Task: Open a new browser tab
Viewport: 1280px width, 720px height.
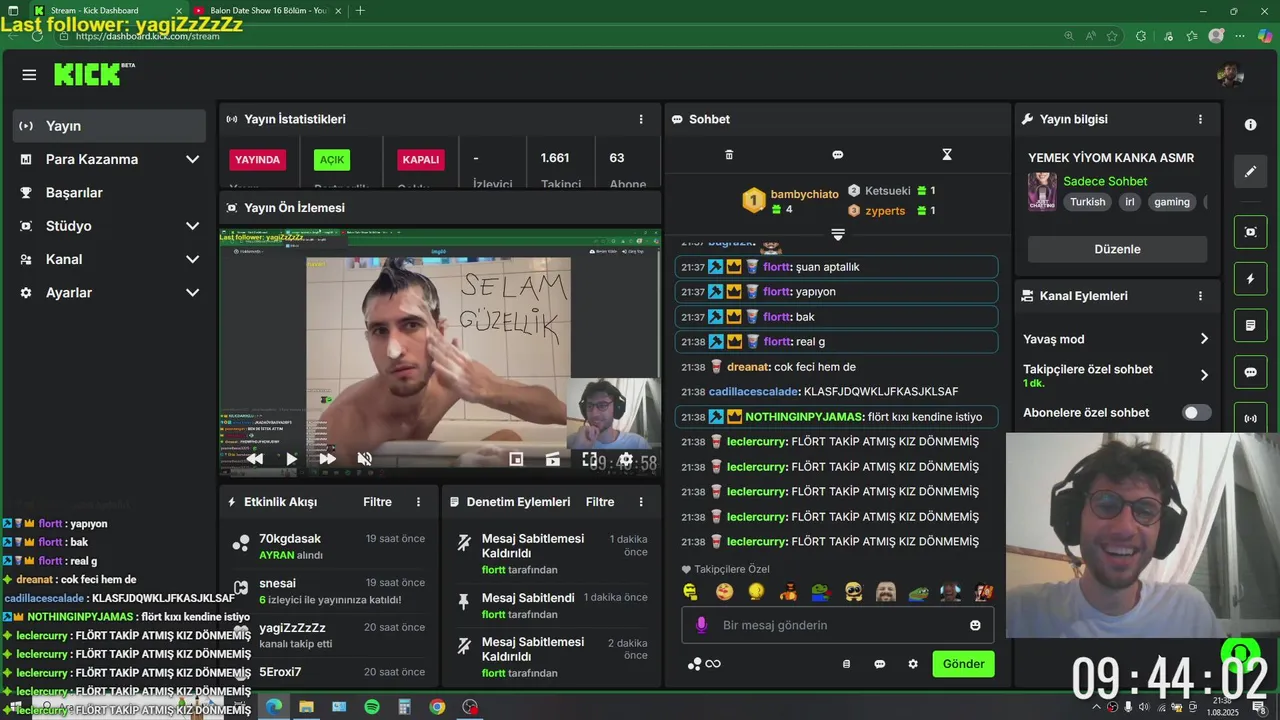Action: pos(360,11)
